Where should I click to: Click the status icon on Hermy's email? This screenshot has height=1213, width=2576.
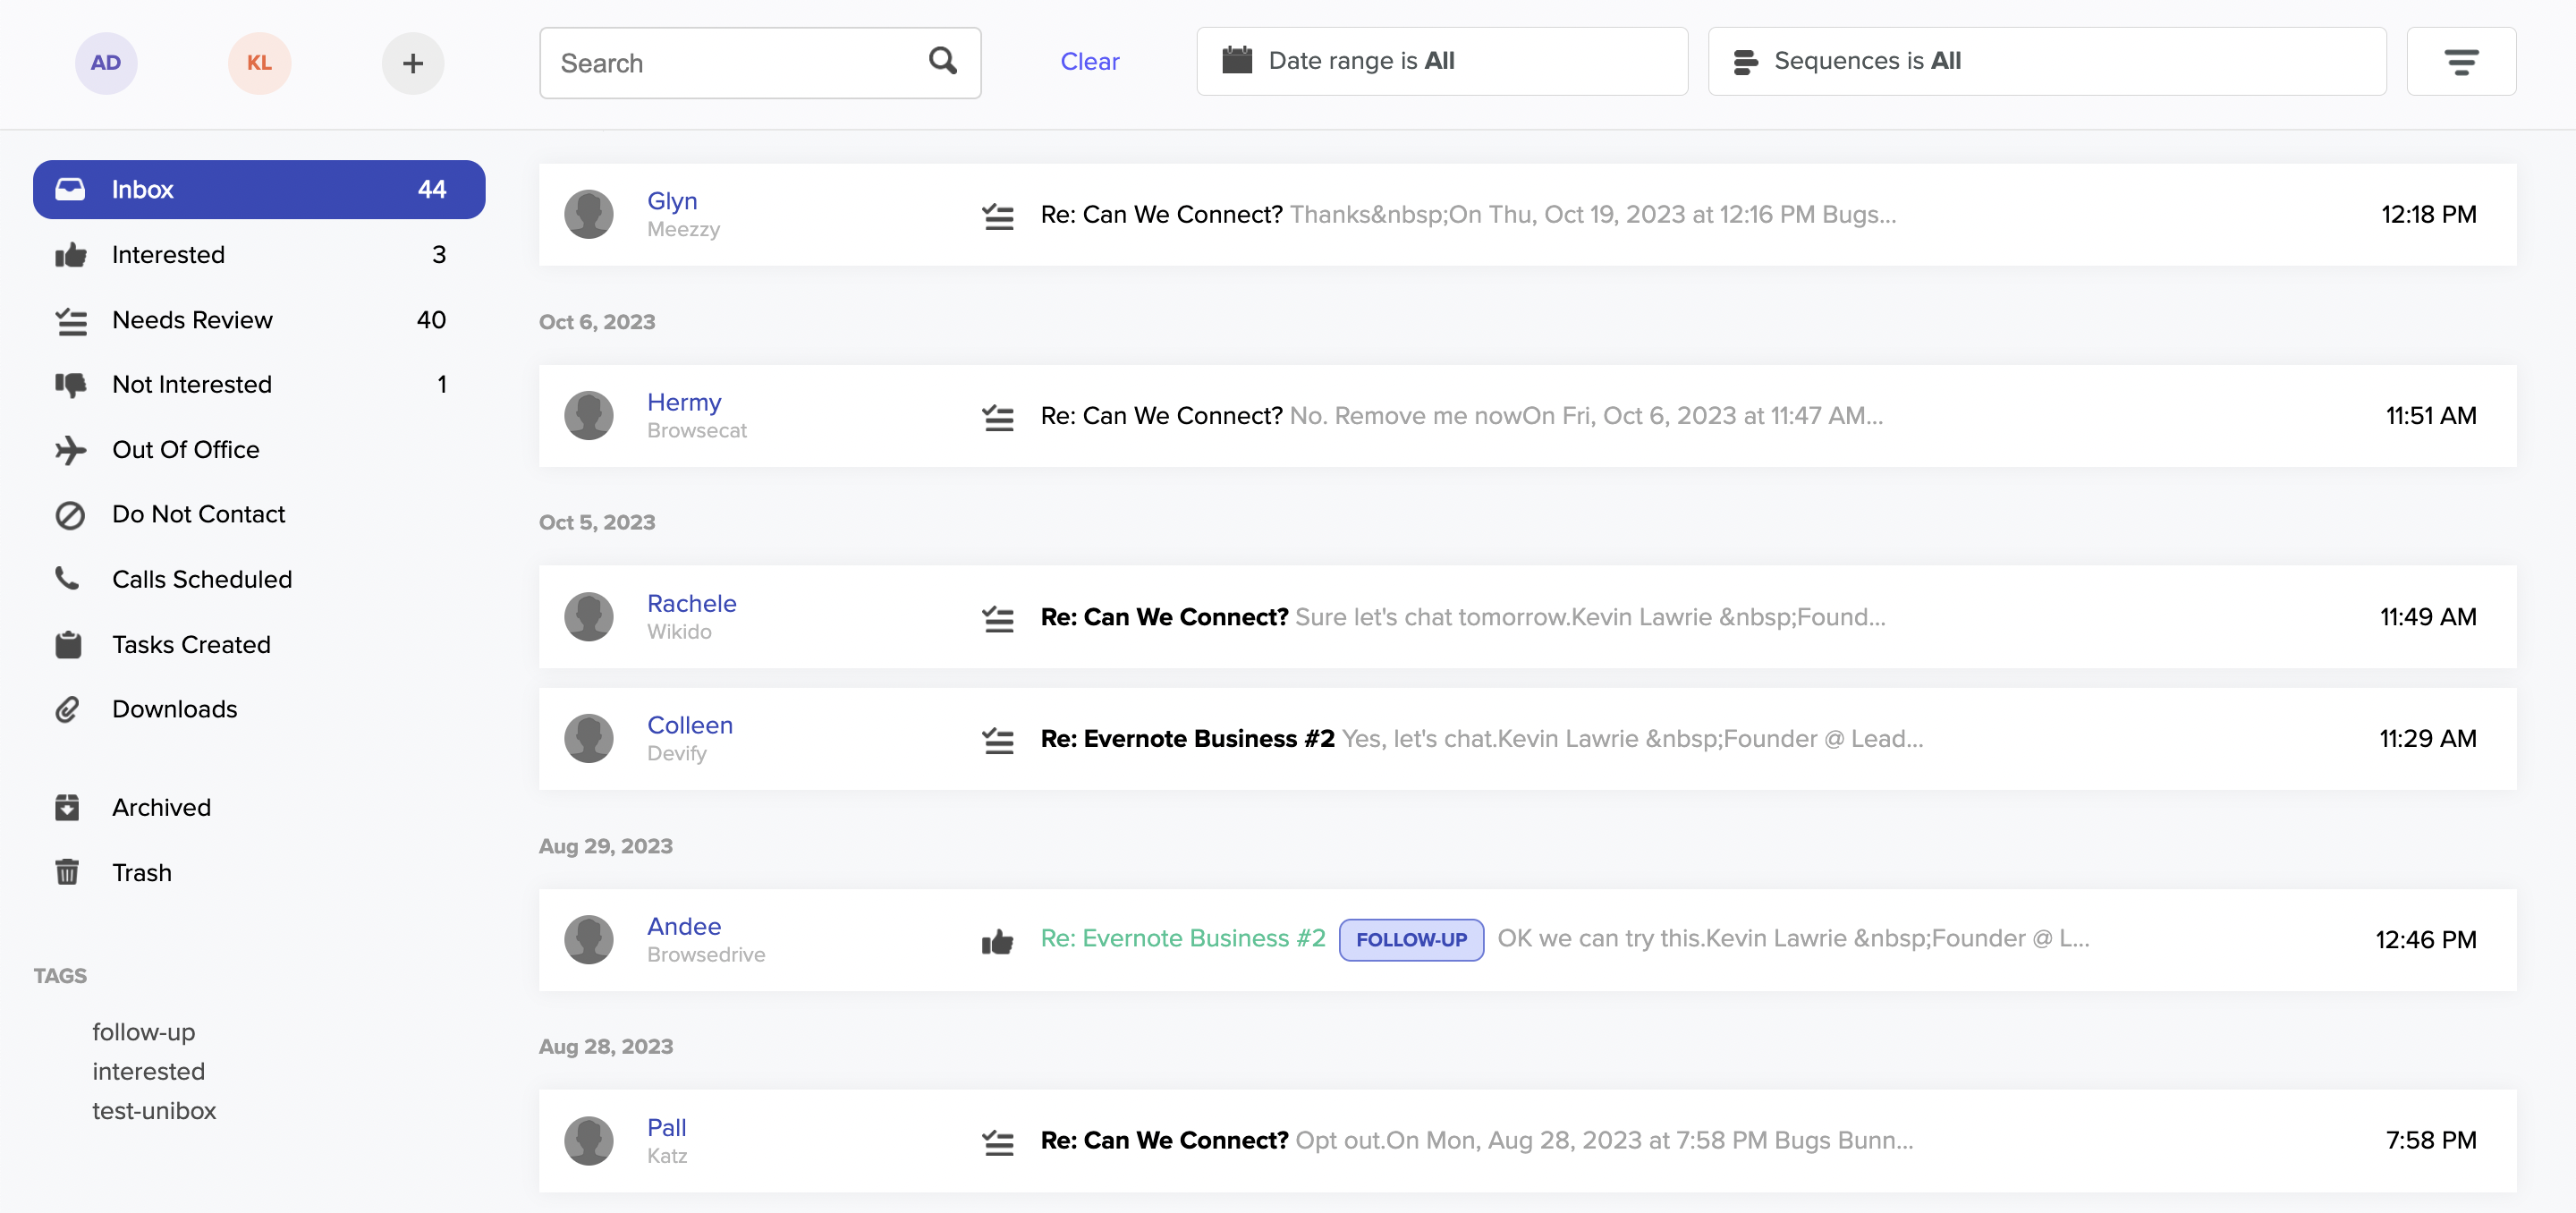997,416
